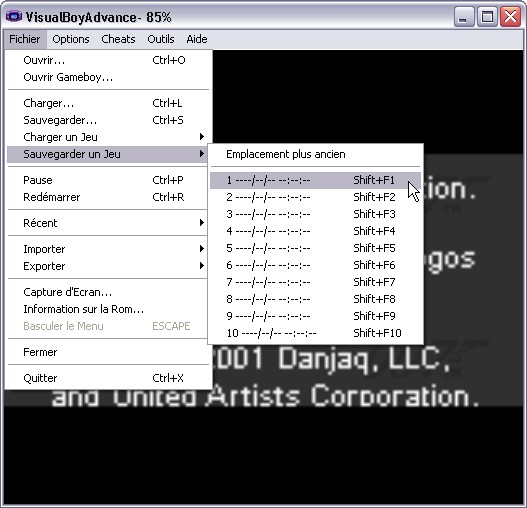Click Fermer in the Fichier menu
Screen dimensions: 527x508
click(x=108, y=352)
